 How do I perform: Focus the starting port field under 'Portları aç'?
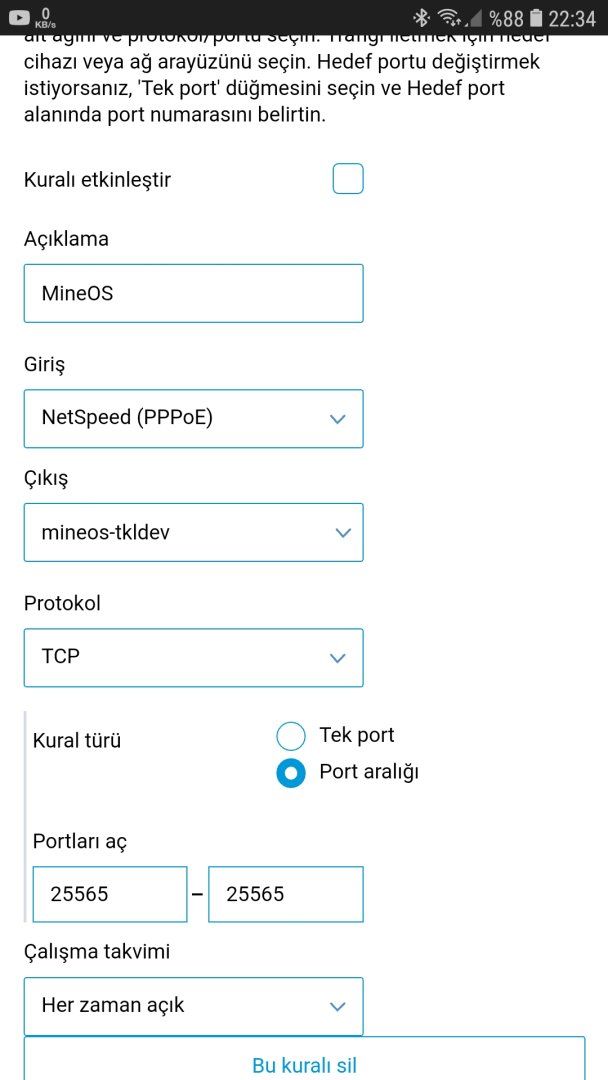pos(109,894)
